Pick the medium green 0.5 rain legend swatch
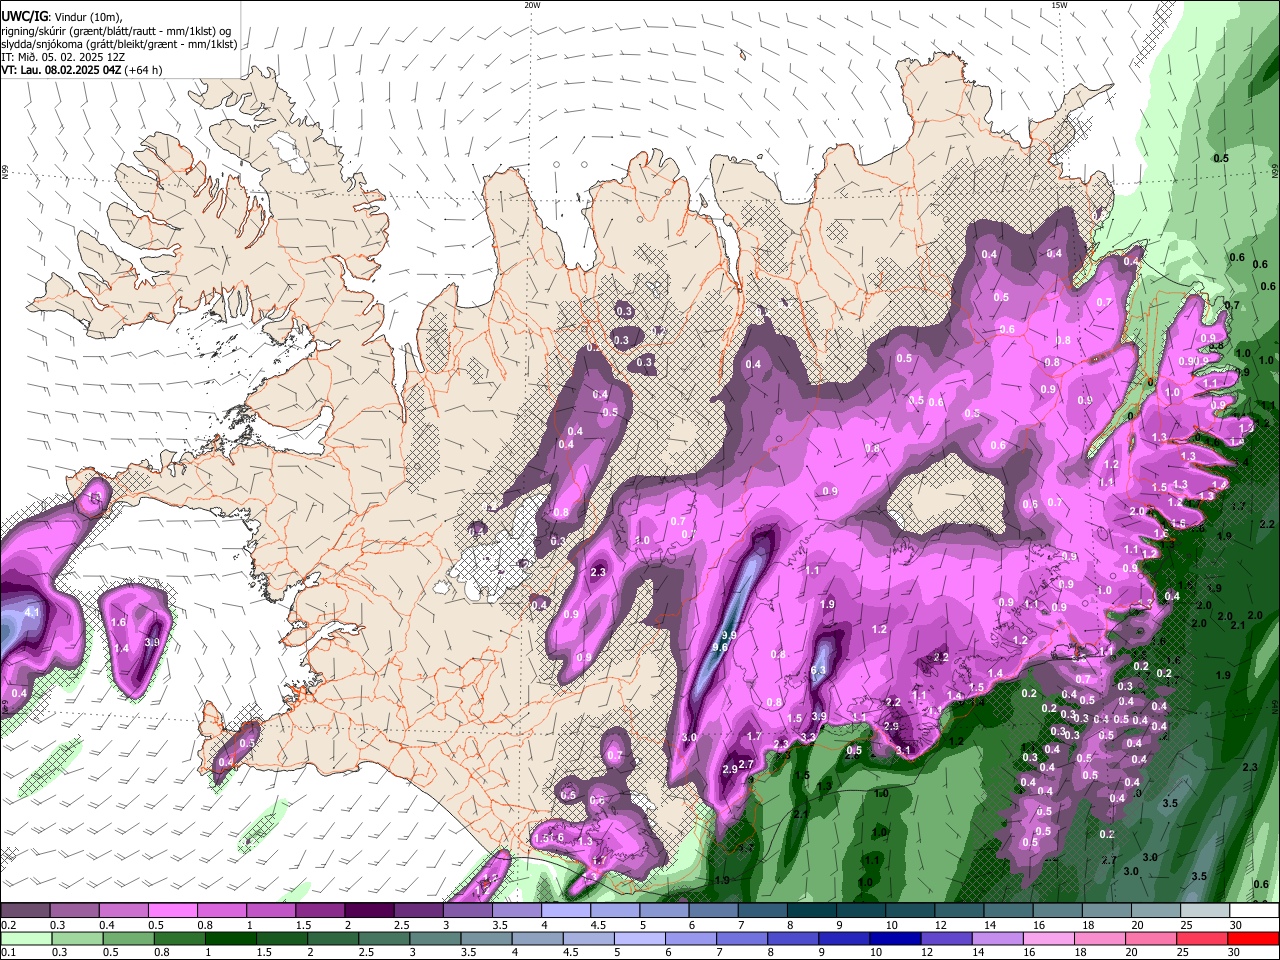This screenshot has width=1280, height=960. 129,939
